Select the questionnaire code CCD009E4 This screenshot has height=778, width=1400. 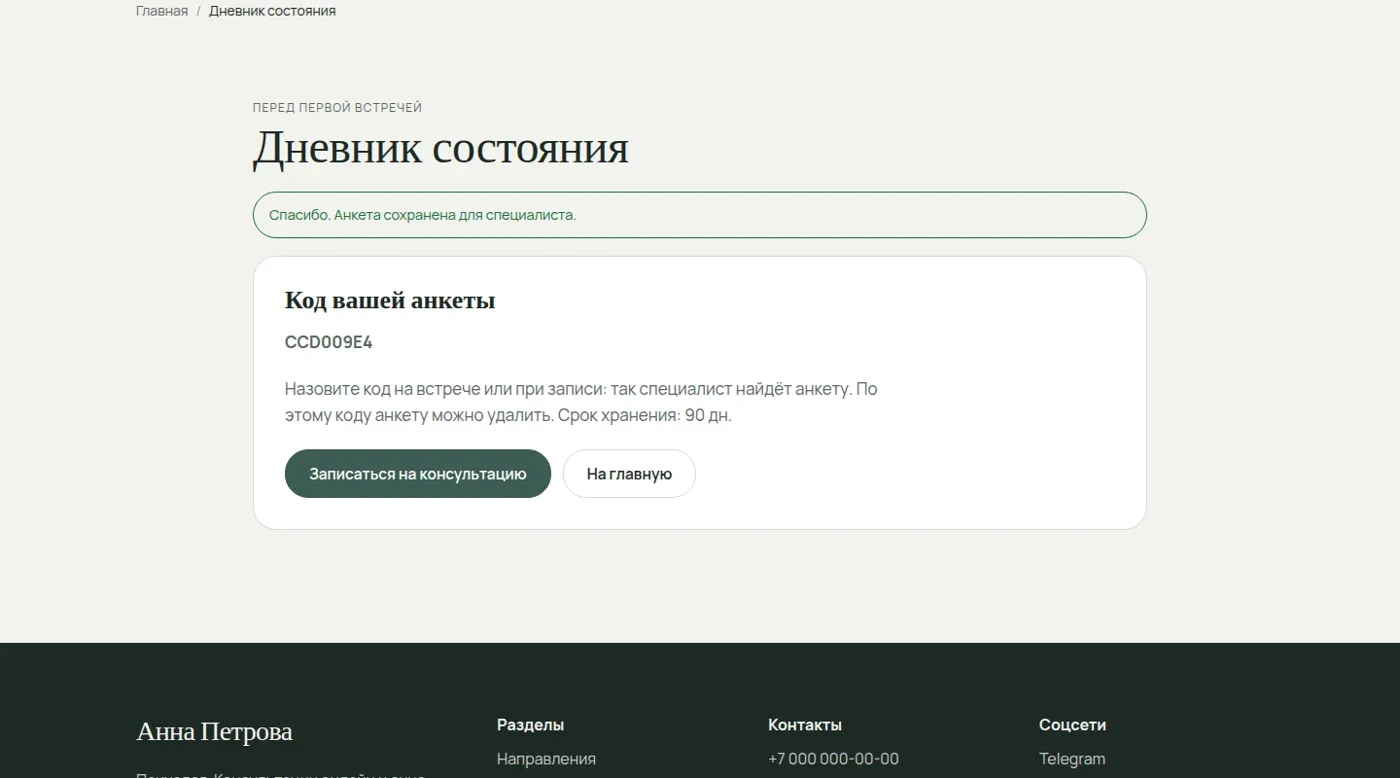(x=329, y=342)
